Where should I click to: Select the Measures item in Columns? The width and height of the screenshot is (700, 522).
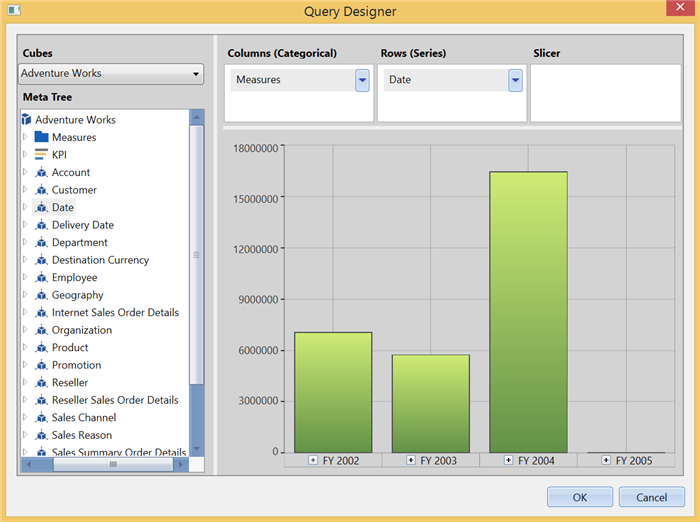293,80
